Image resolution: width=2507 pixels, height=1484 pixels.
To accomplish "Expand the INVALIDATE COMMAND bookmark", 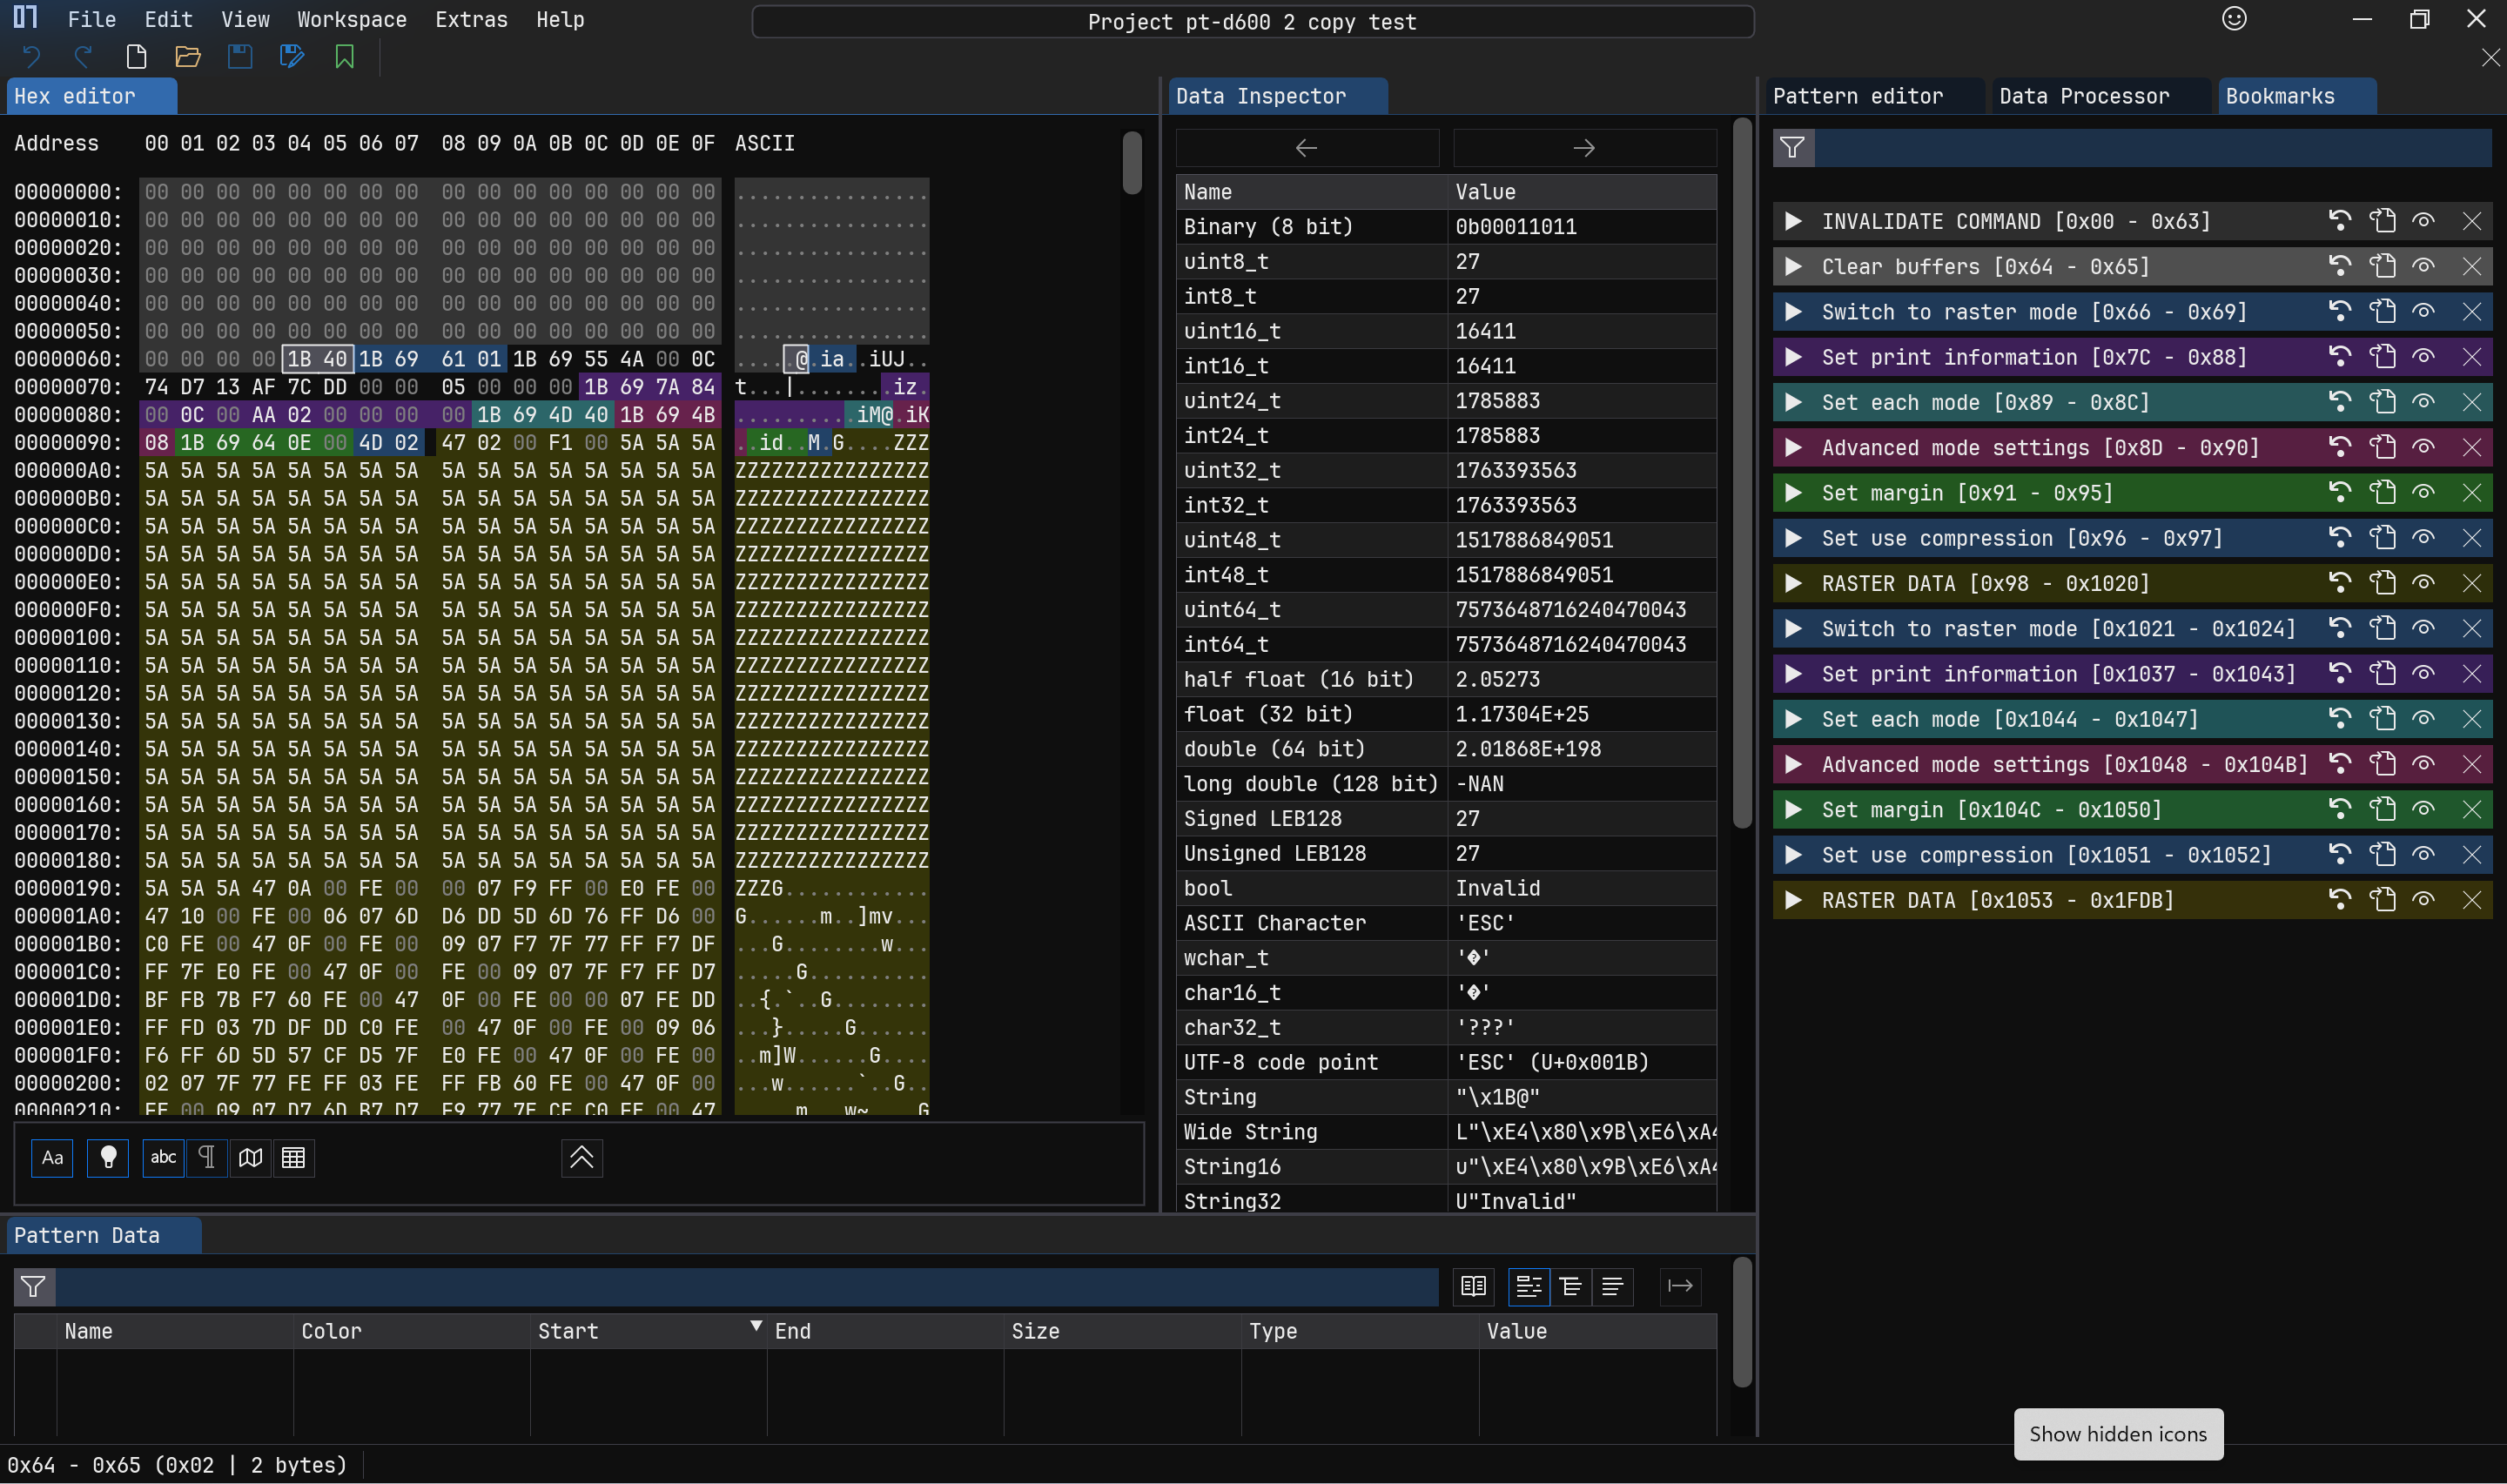I will (x=1794, y=221).
